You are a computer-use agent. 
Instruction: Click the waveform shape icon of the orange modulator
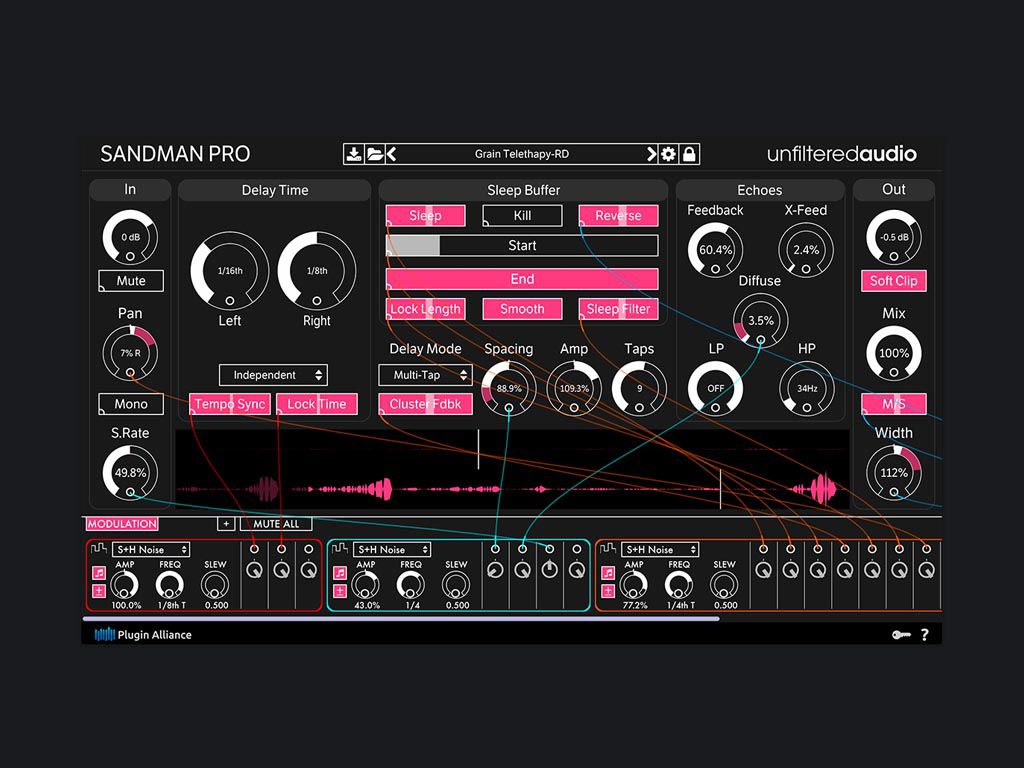(607, 549)
